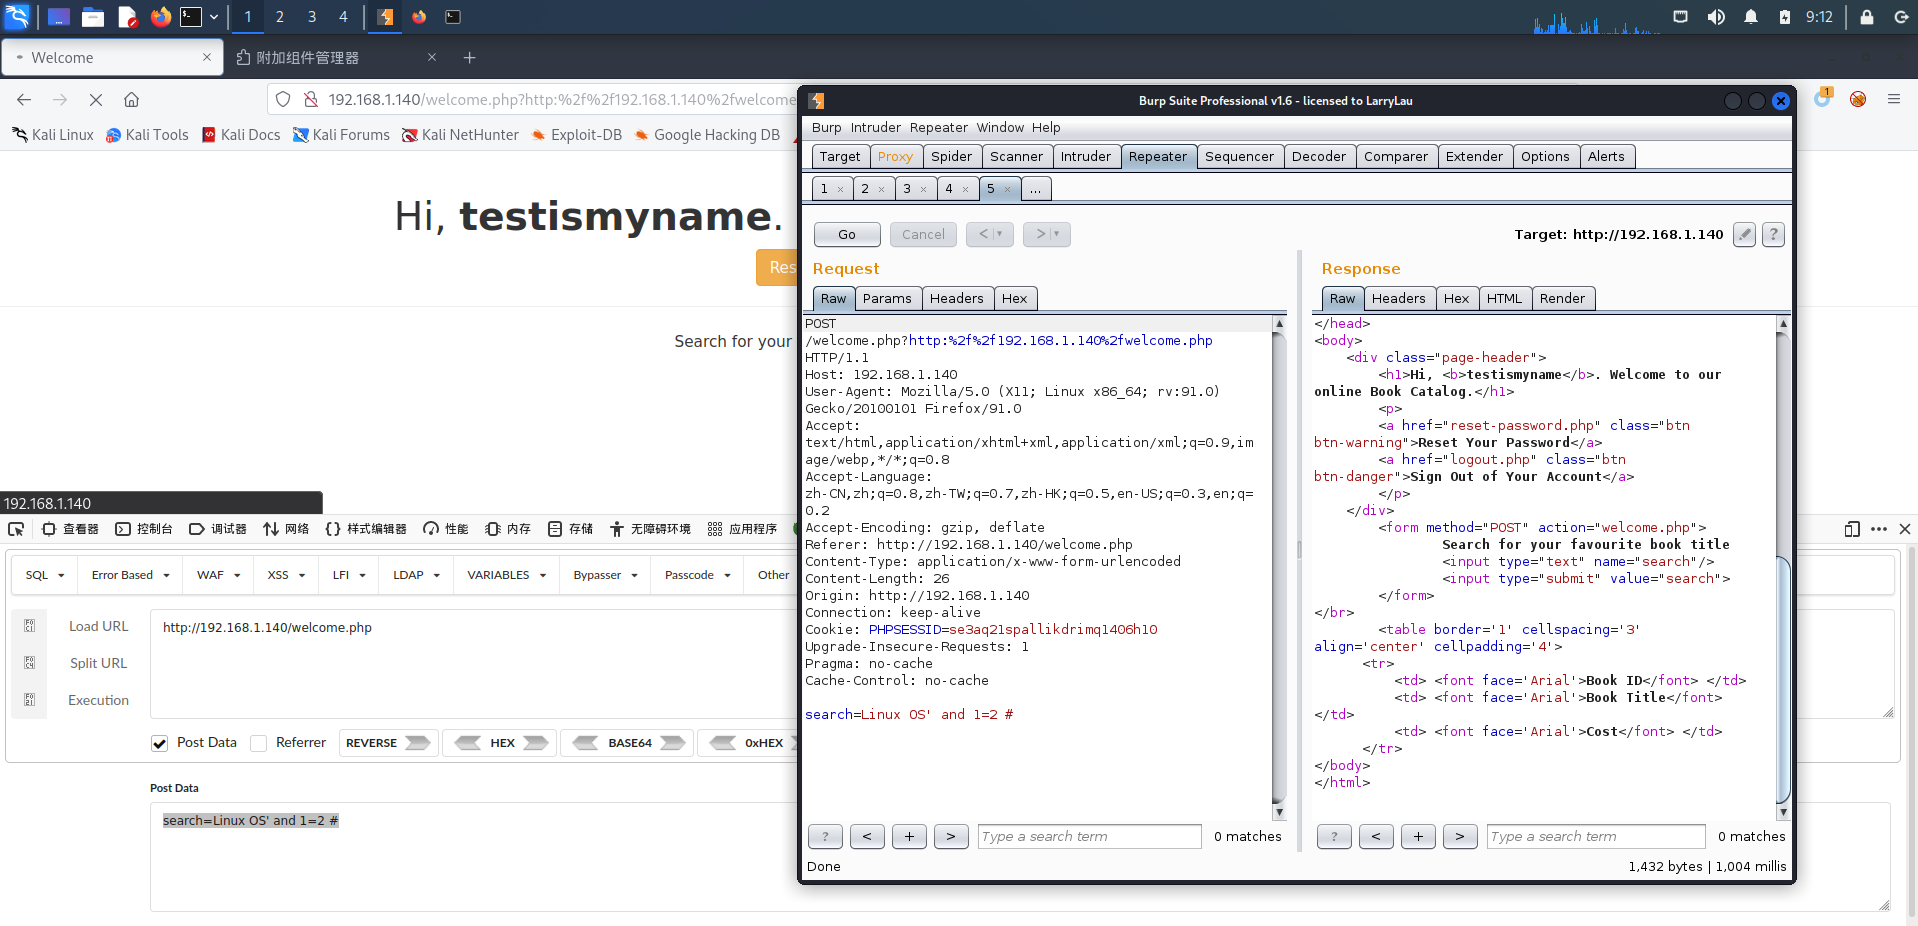Image resolution: width=1918 pixels, height=926 pixels.
Task: Open the XSS dropdown menu
Action: (x=287, y=575)
